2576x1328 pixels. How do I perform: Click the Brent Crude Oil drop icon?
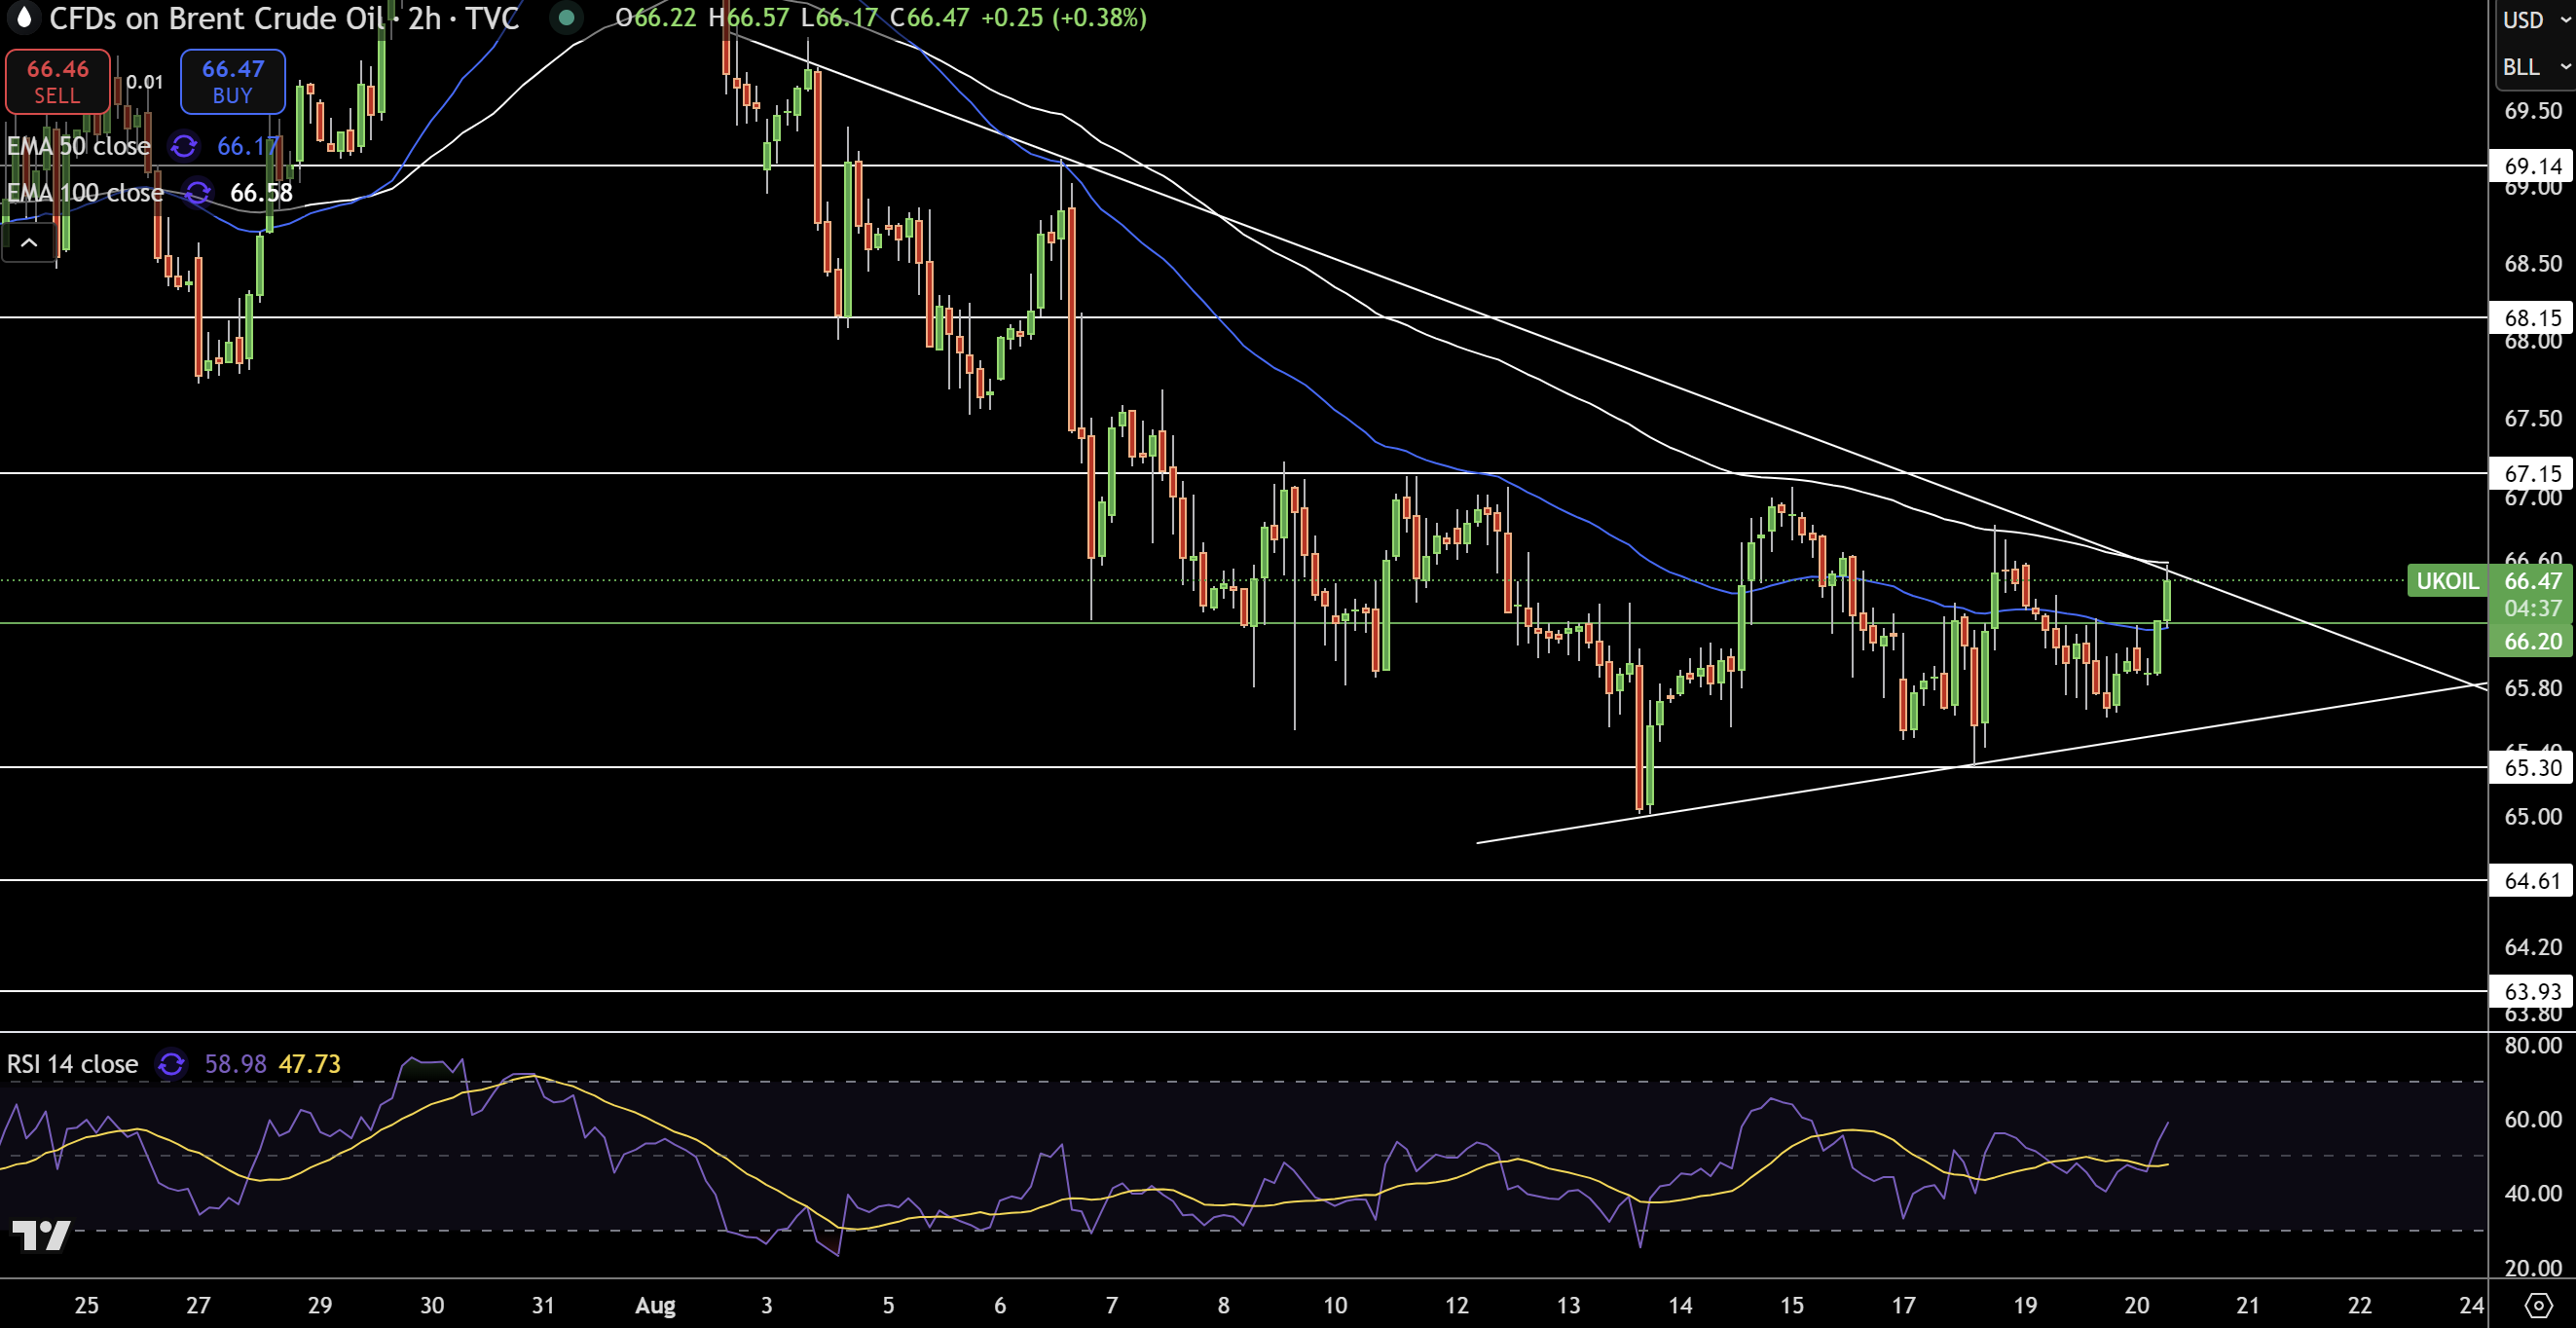(23, 17)
